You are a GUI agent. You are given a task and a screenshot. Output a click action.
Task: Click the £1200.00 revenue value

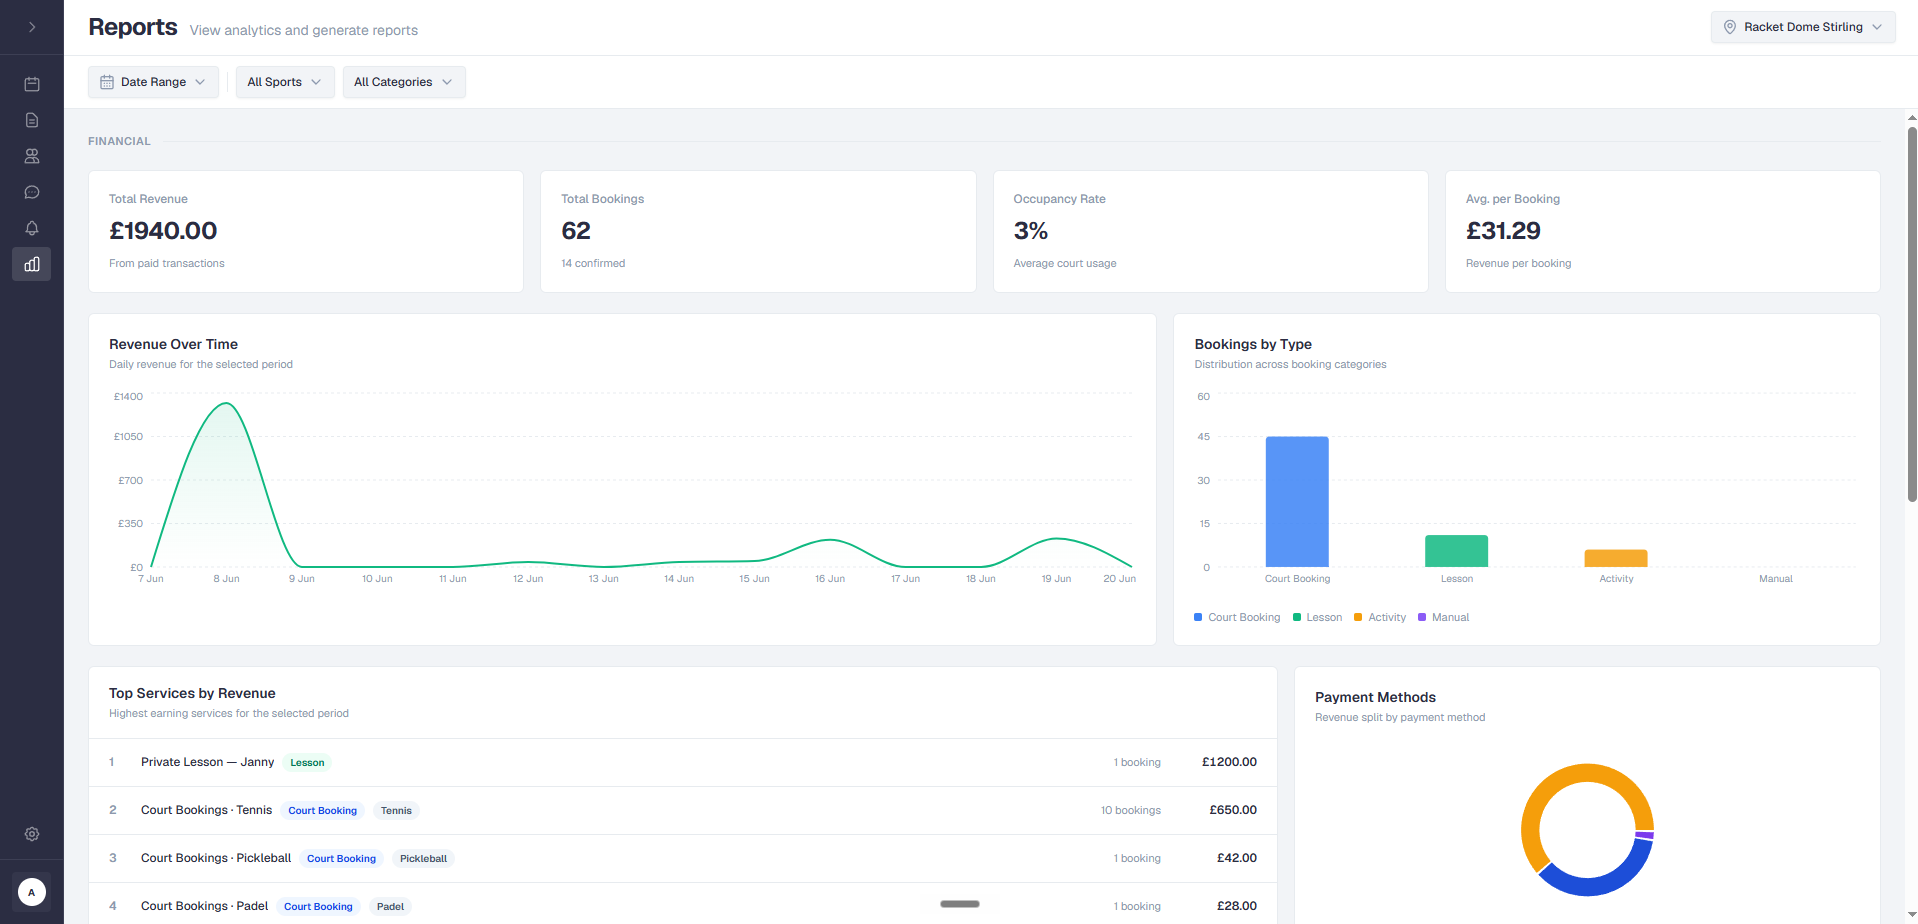coord(1229,762)
